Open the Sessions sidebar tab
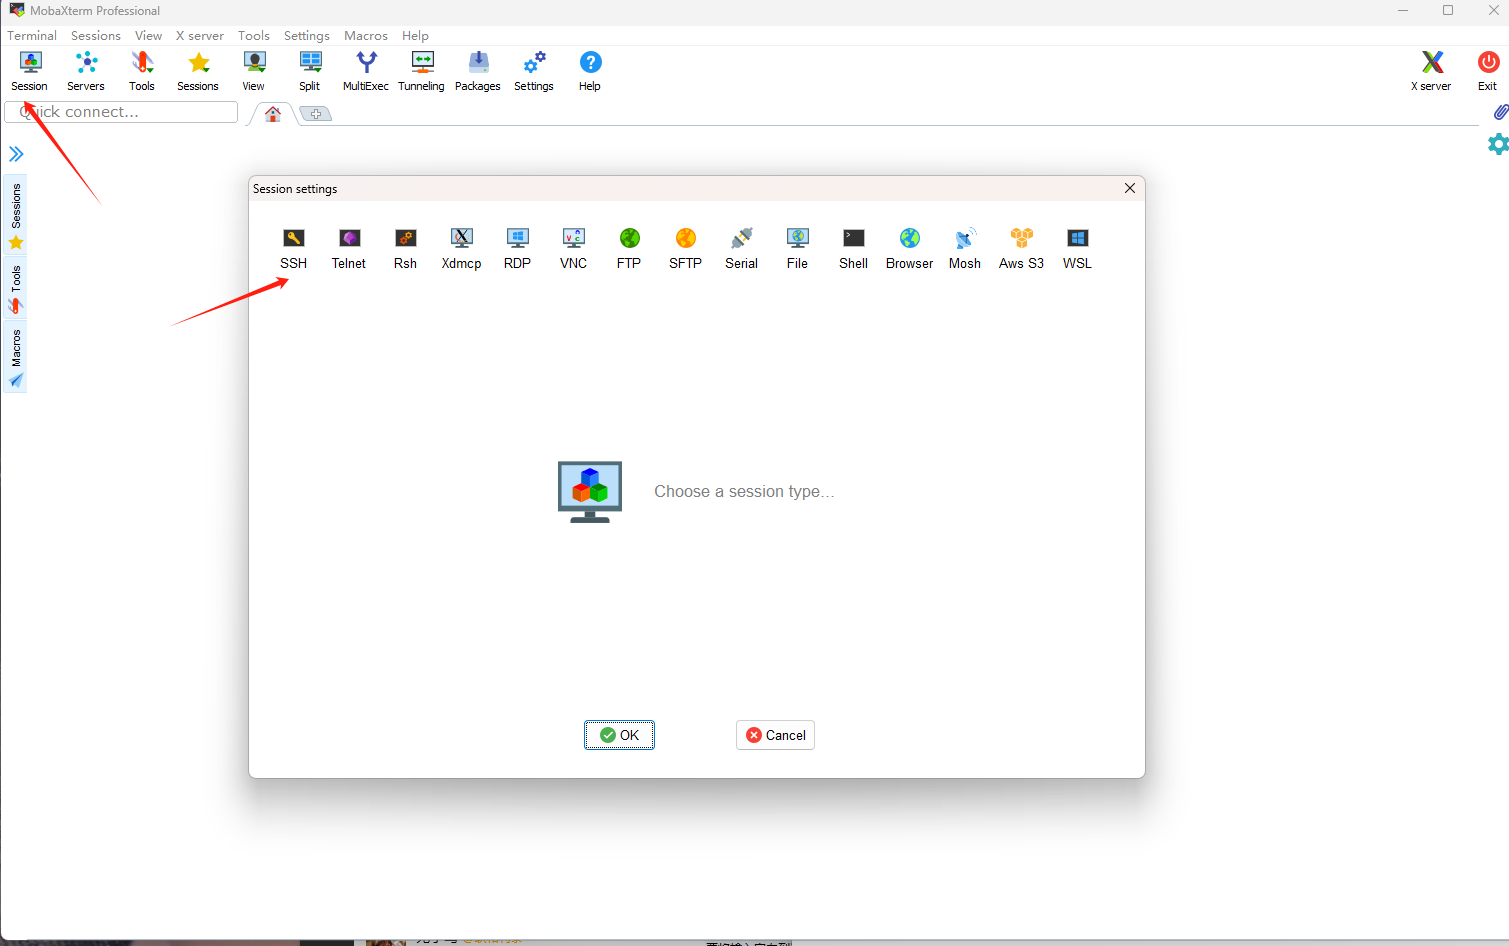1509x946 pixels. point(15,215)
